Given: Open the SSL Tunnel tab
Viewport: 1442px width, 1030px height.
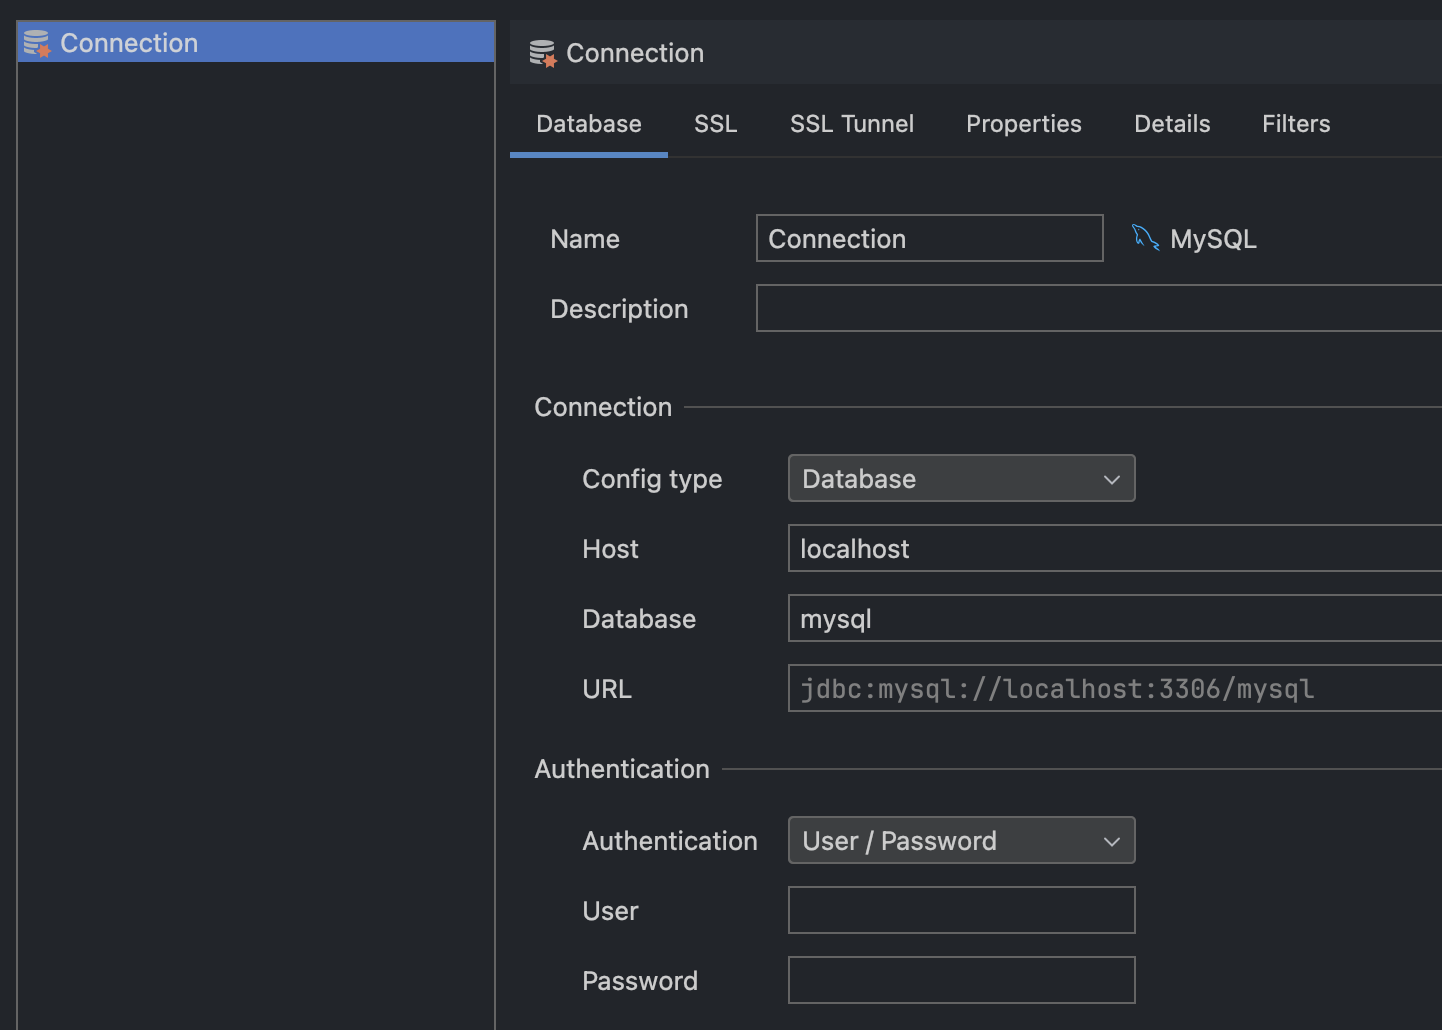Looking at the screenshot, I should (851, 124).
